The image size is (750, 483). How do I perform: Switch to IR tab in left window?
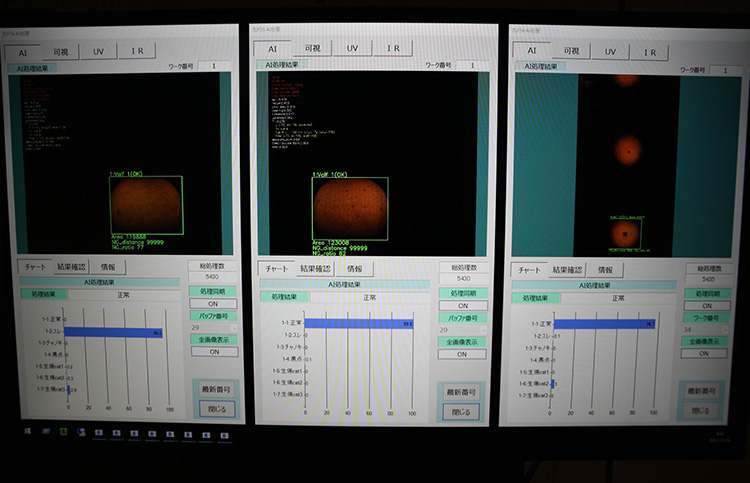(x=137, y=51)
